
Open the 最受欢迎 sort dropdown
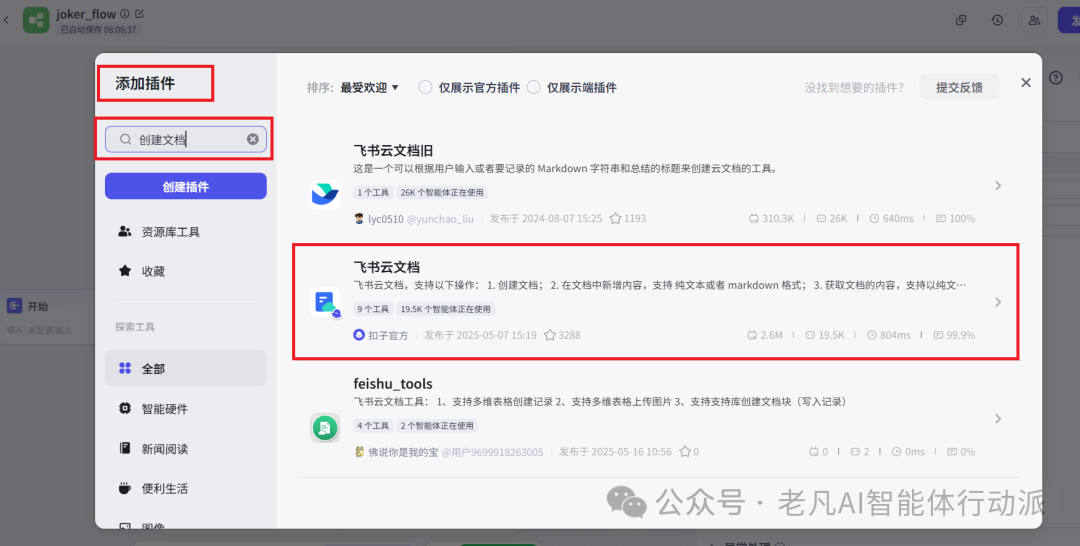[x=370, y=87]
